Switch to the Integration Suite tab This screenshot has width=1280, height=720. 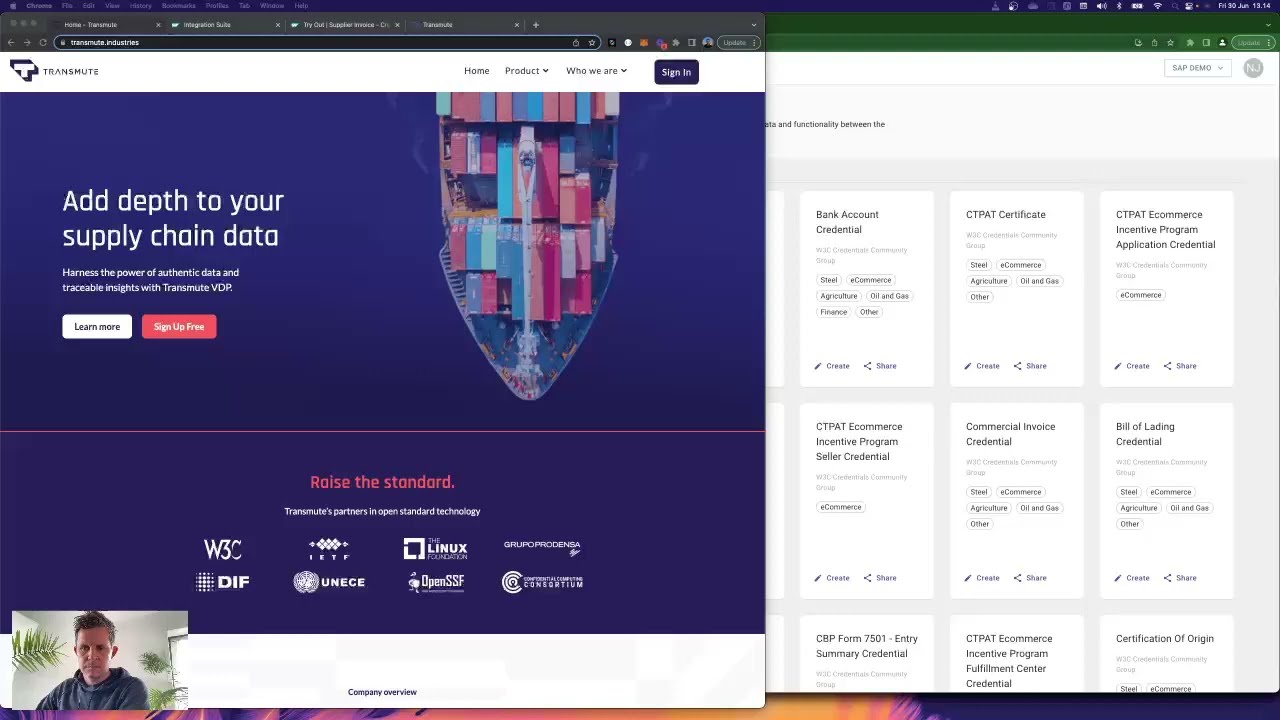[226, 24]
